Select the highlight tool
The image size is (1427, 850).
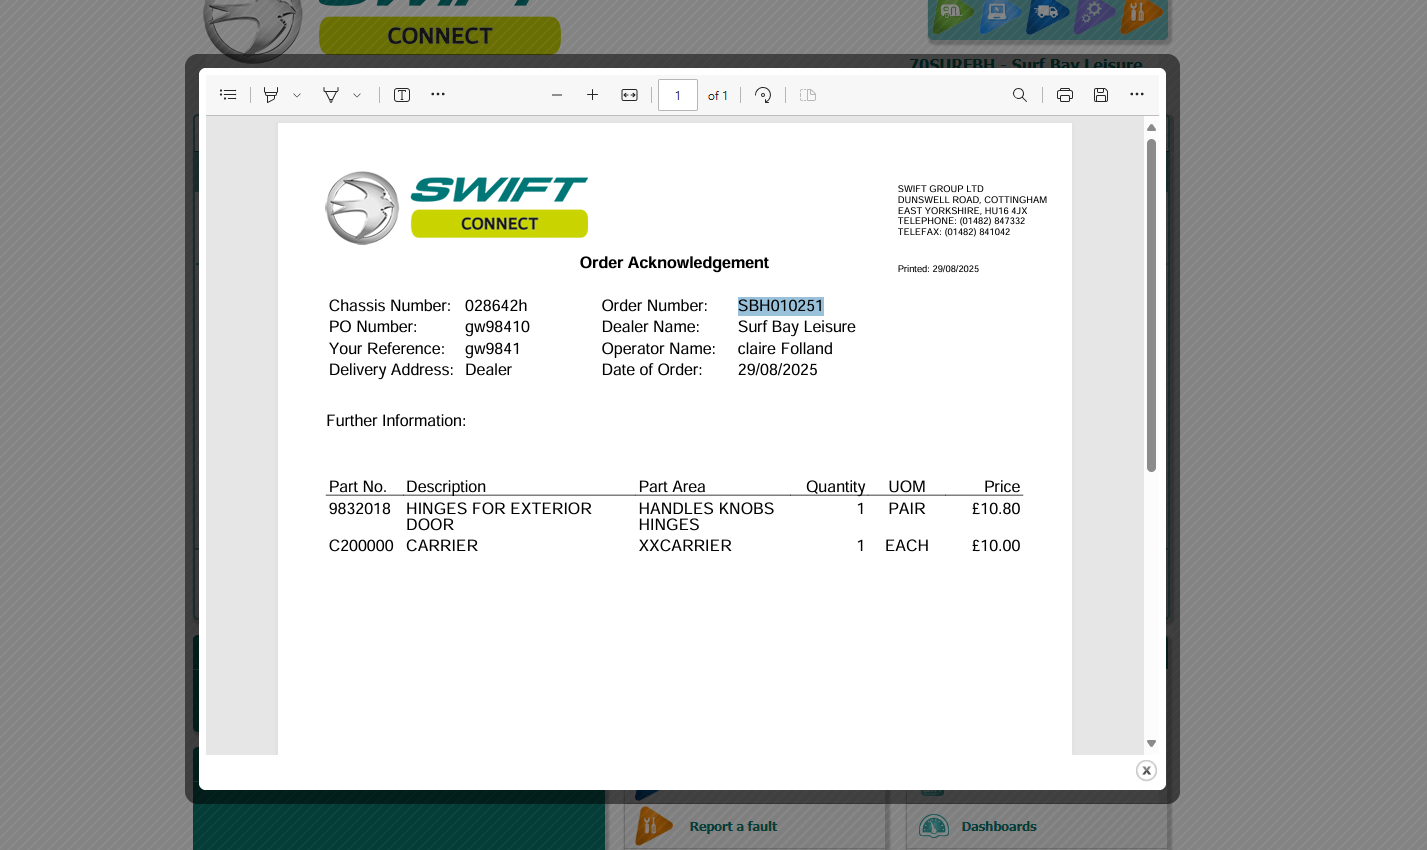click(270, 95)
